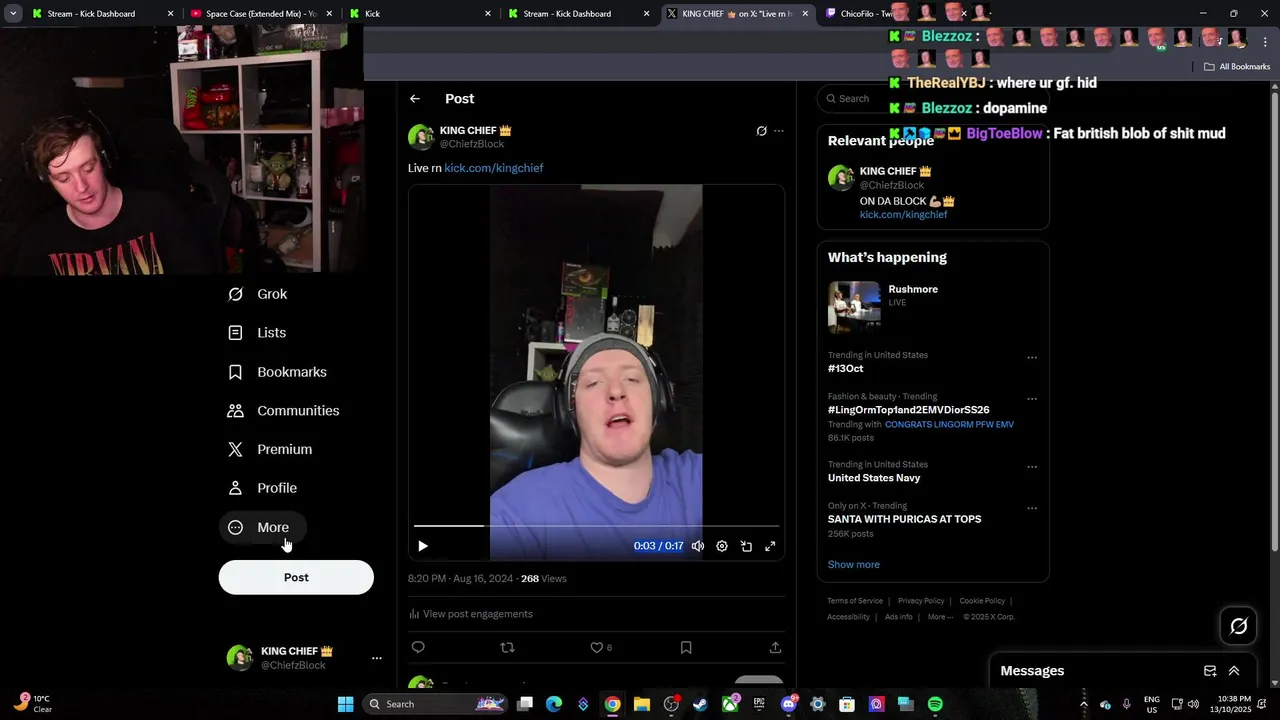1280x720 pixels.
Task: Open kick.com/kingchief link in Relevant people
Action: tap(903, 215)
